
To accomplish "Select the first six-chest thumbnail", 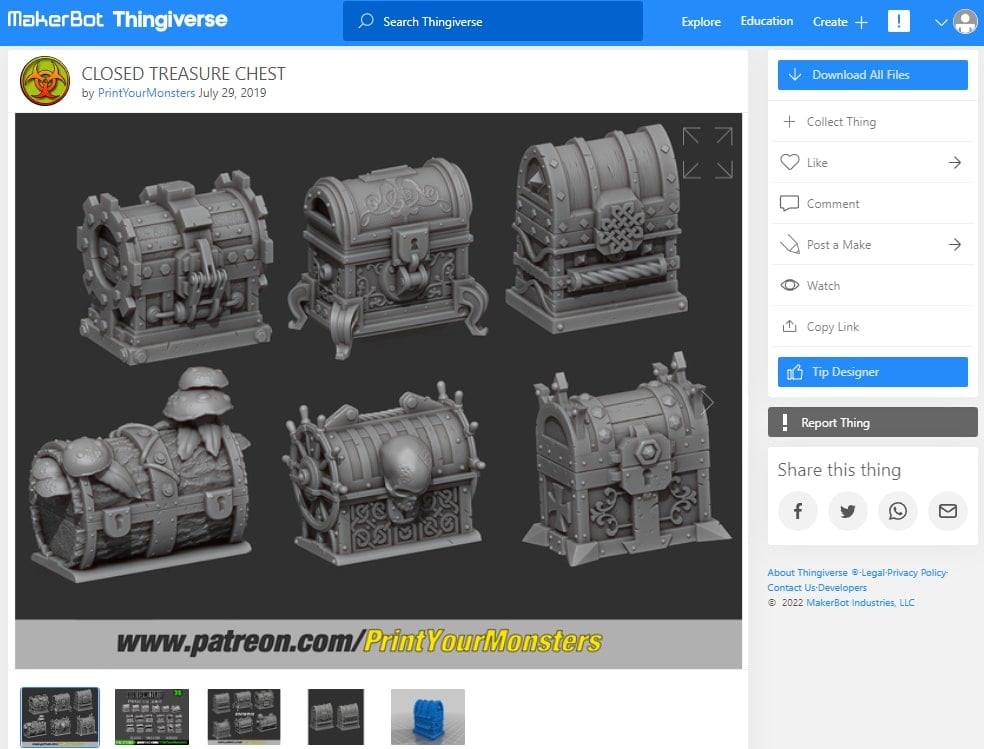I will pos(60,717).
